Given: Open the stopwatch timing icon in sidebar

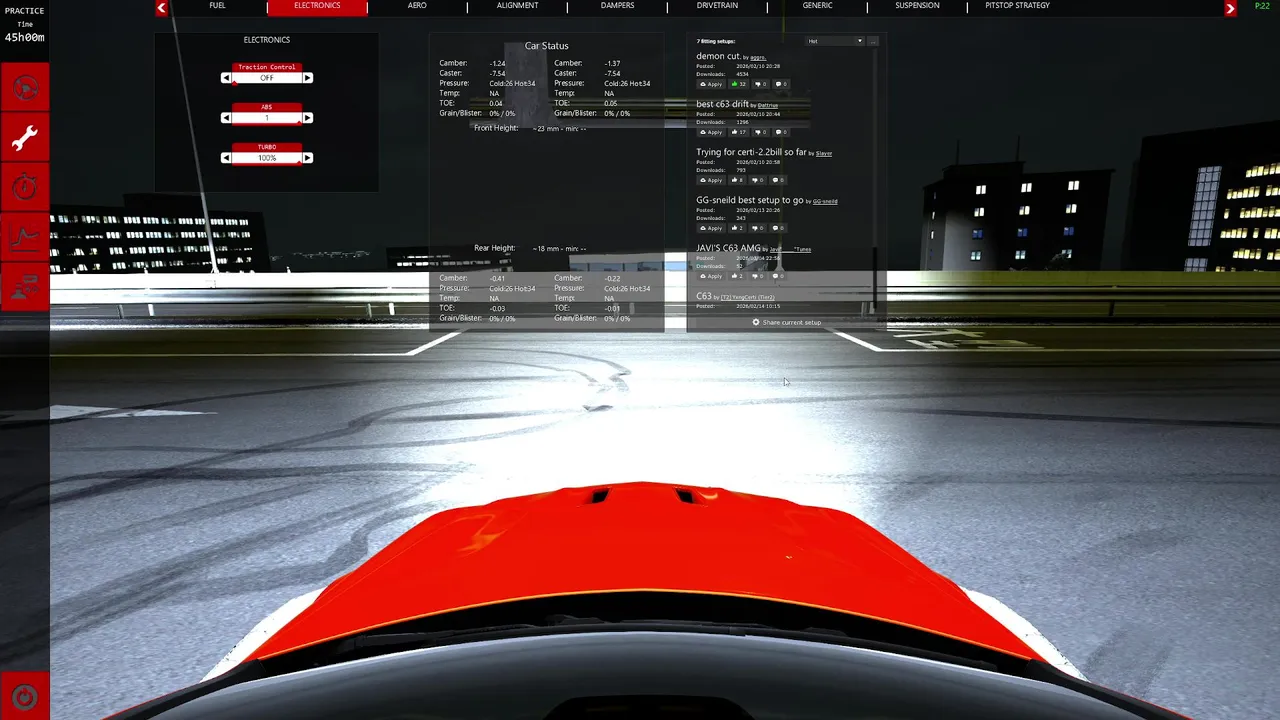Looking at the screenshot, I should point(24,187).
